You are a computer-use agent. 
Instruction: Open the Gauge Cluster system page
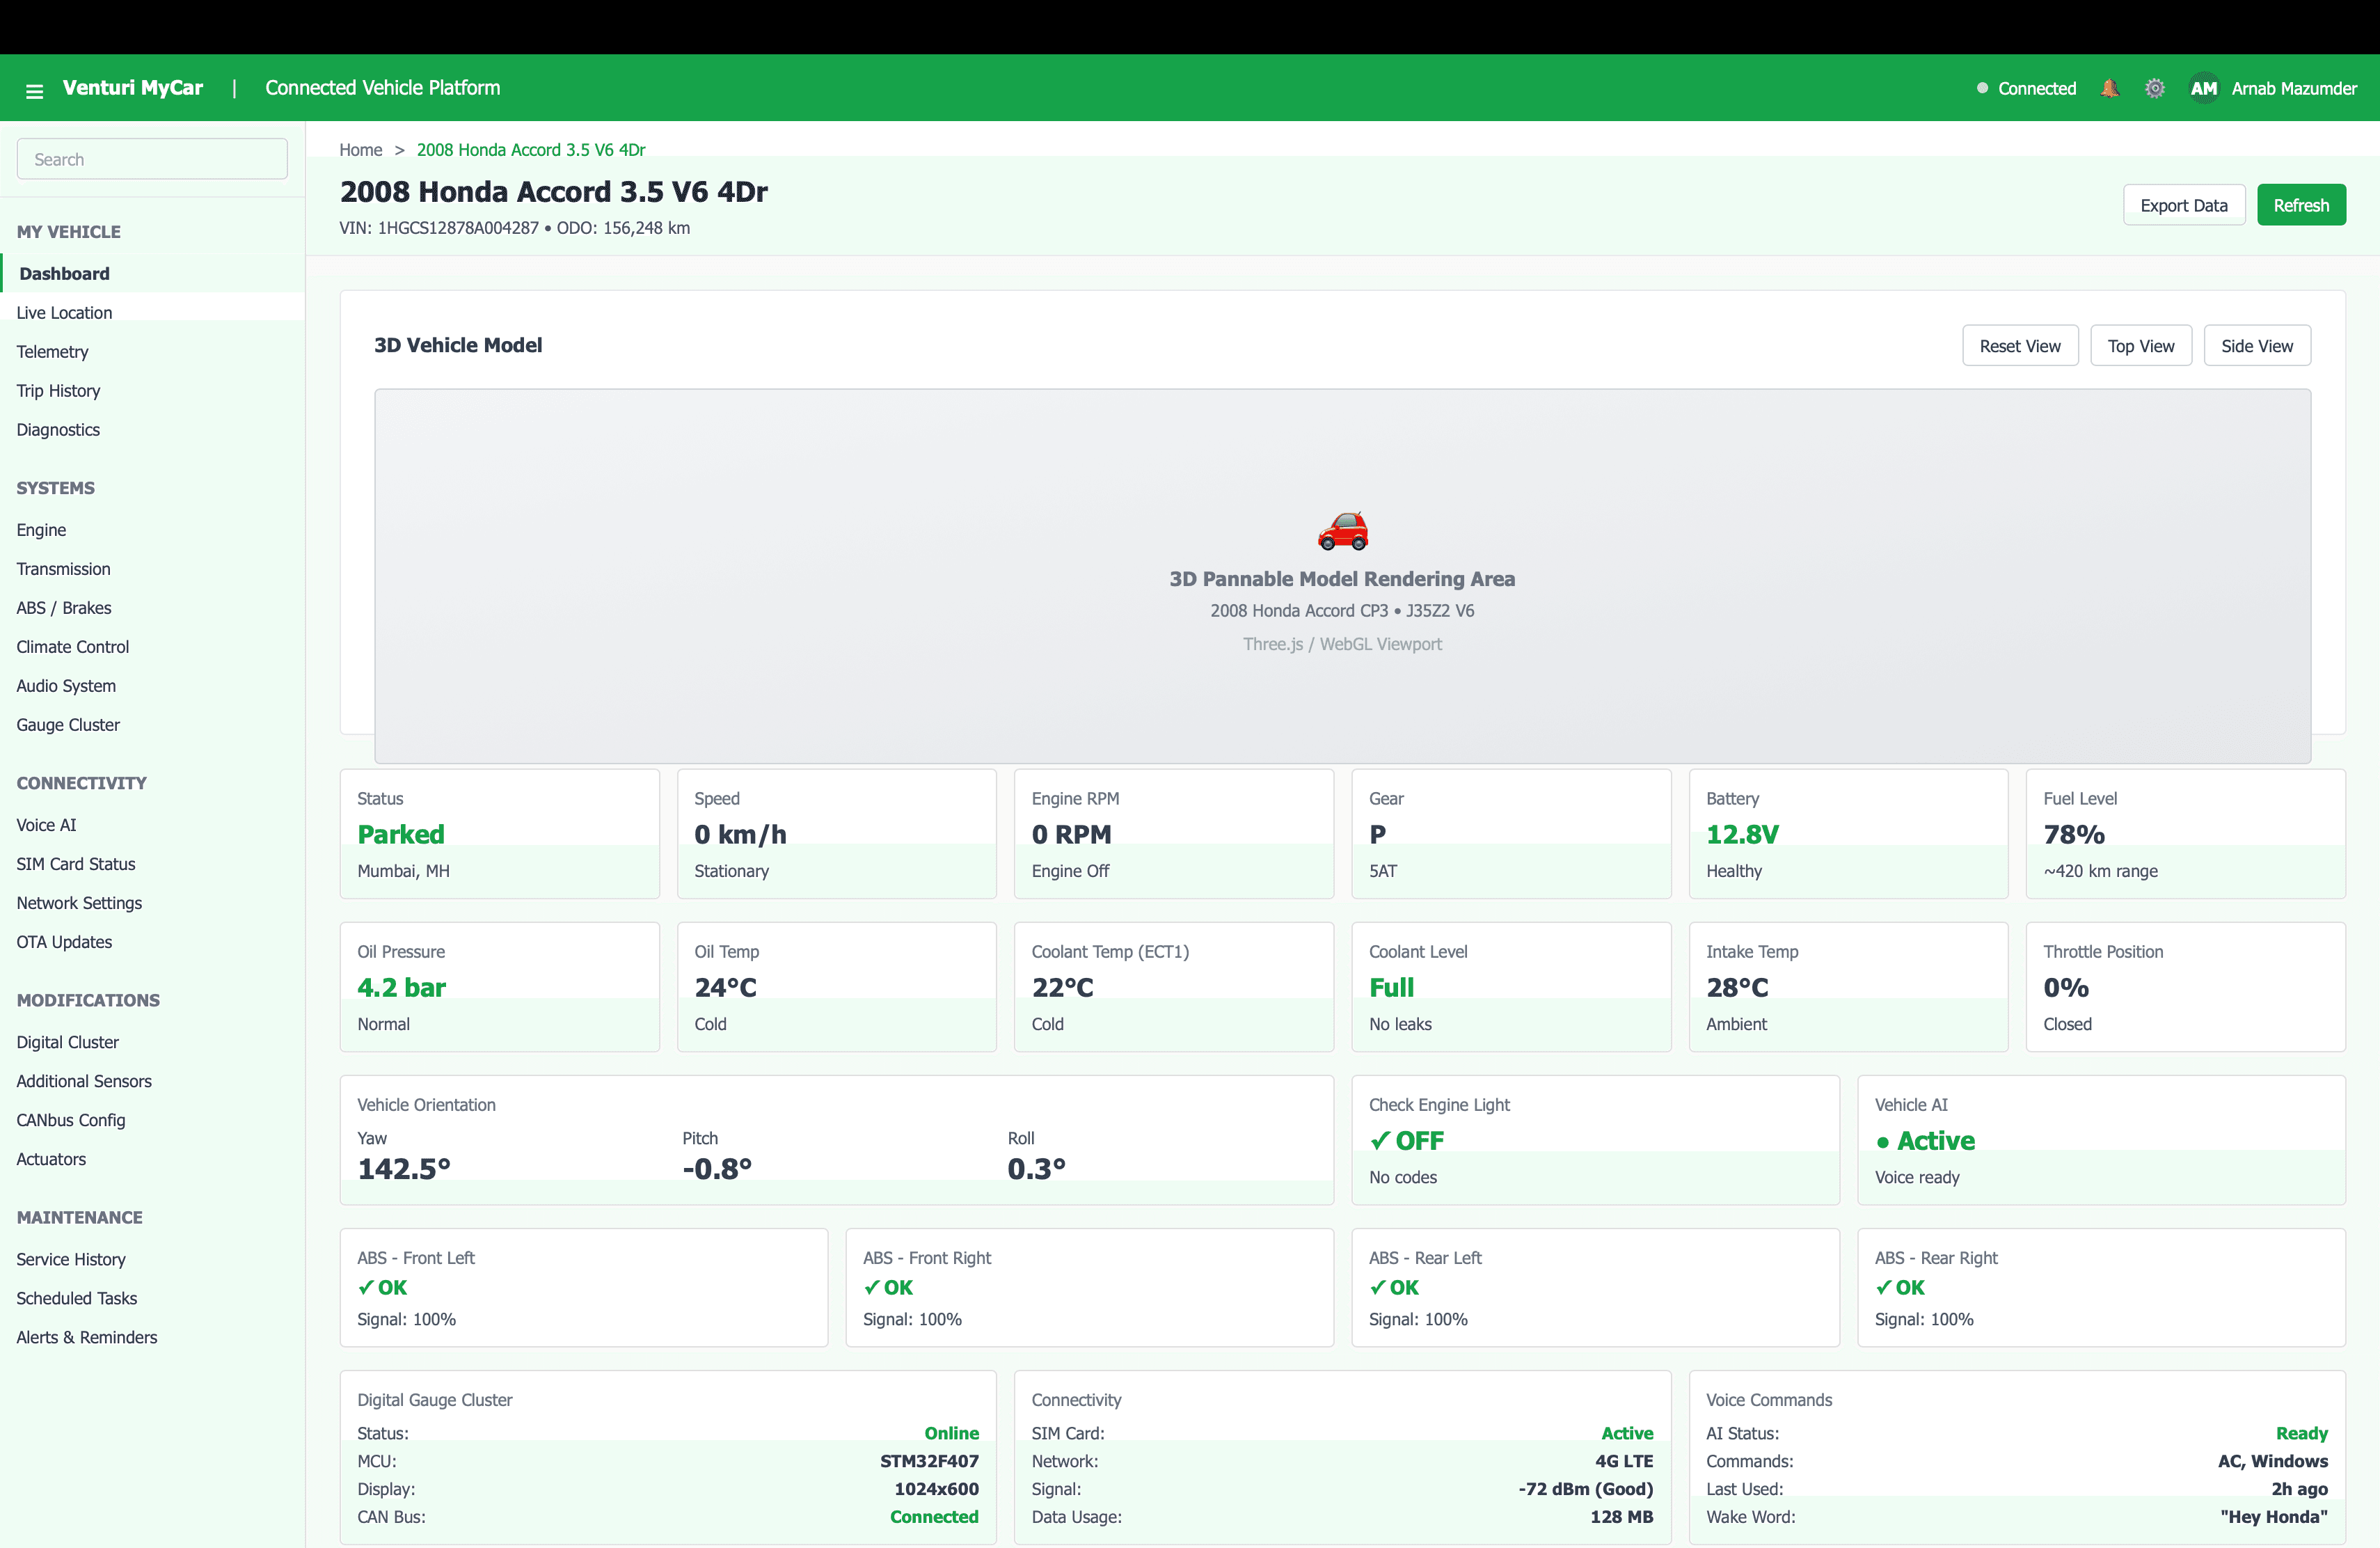point(68,724)
